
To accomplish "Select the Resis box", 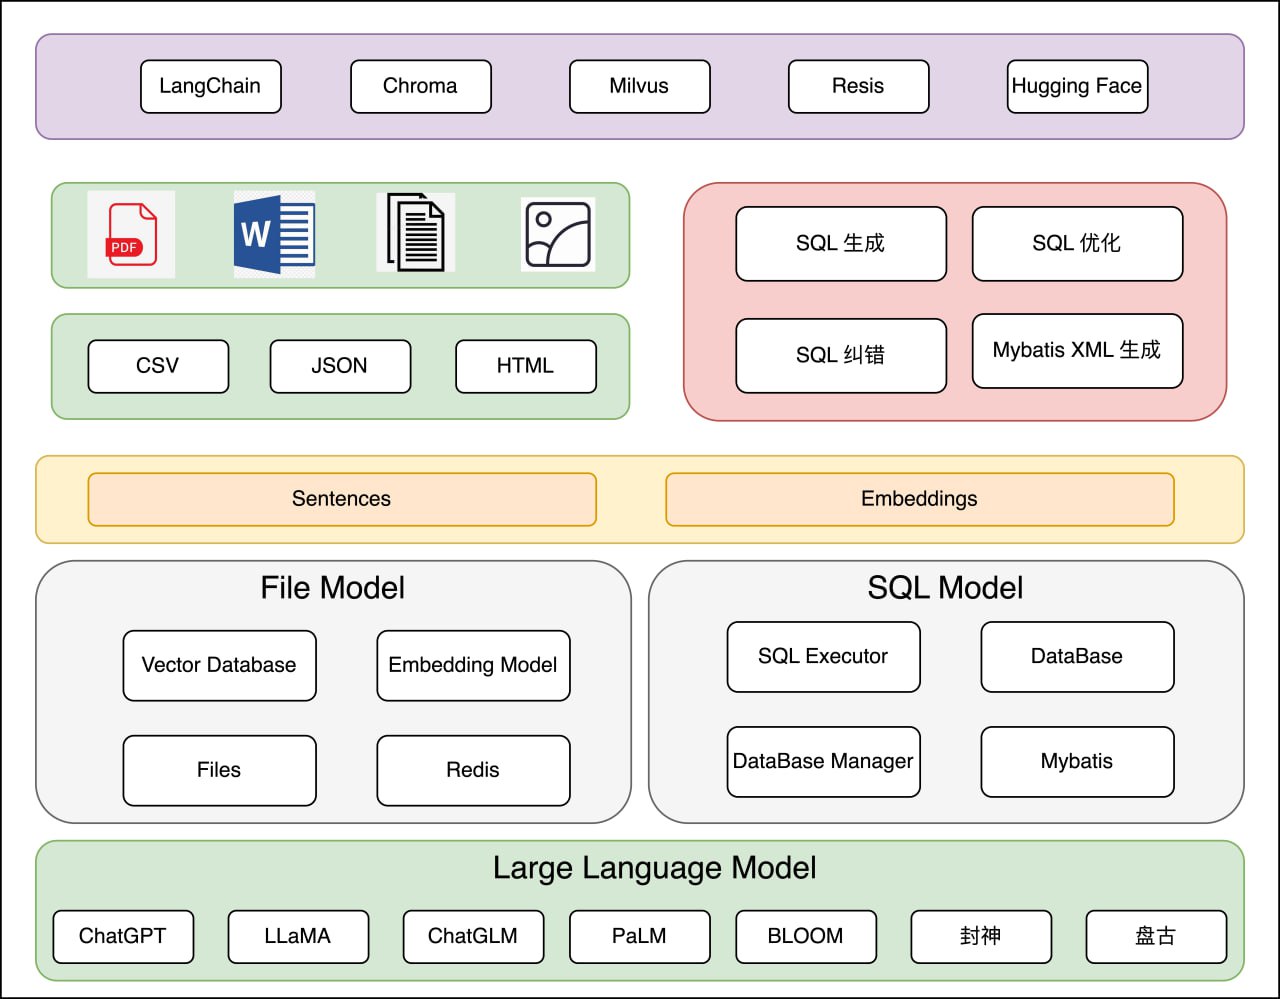I will coord(858,86).
